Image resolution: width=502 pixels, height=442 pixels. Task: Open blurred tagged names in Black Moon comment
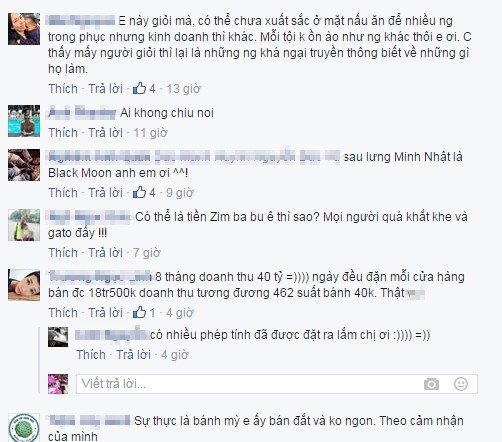194,157
